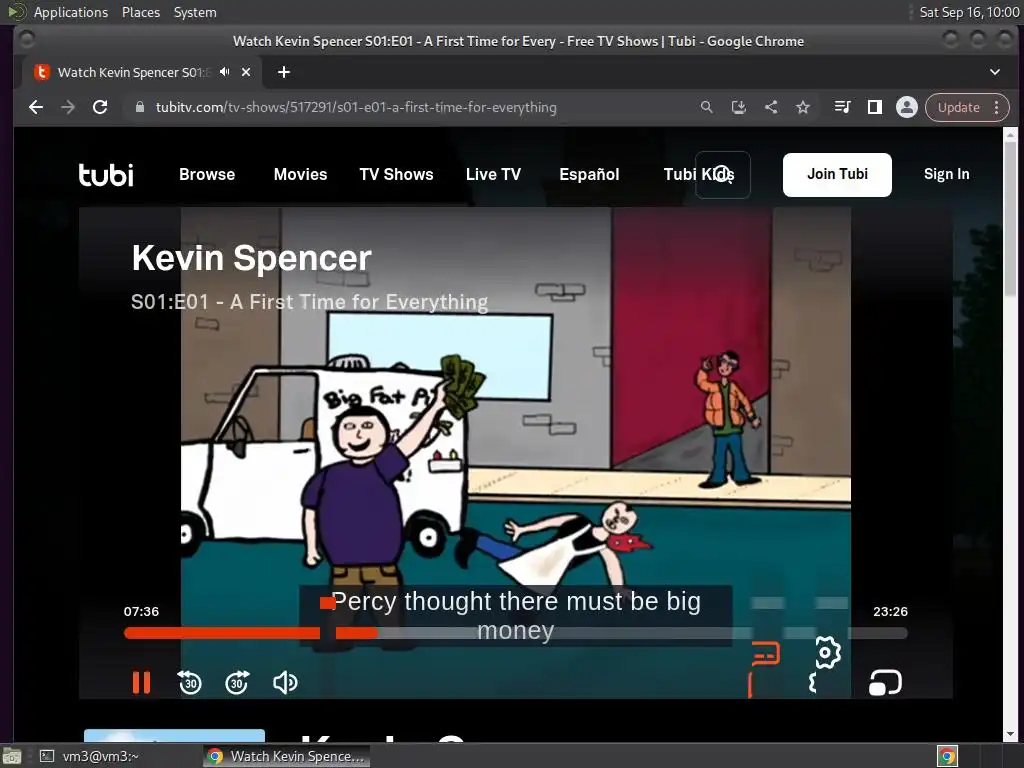Viewport: 1024px width, 768px height.
Task: Mute the tab audio icon
Action: point(225,72)
